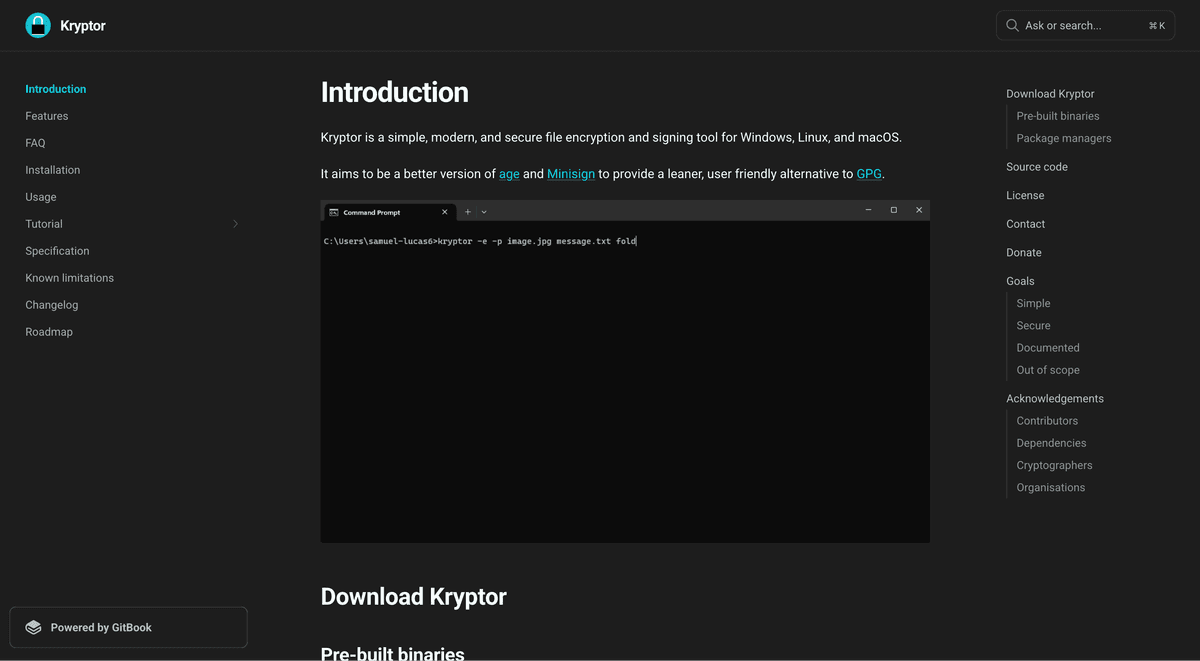Click the terminal minimize icon
Viewport: 1200px width, 661px height.
click(x=868, y=210)
